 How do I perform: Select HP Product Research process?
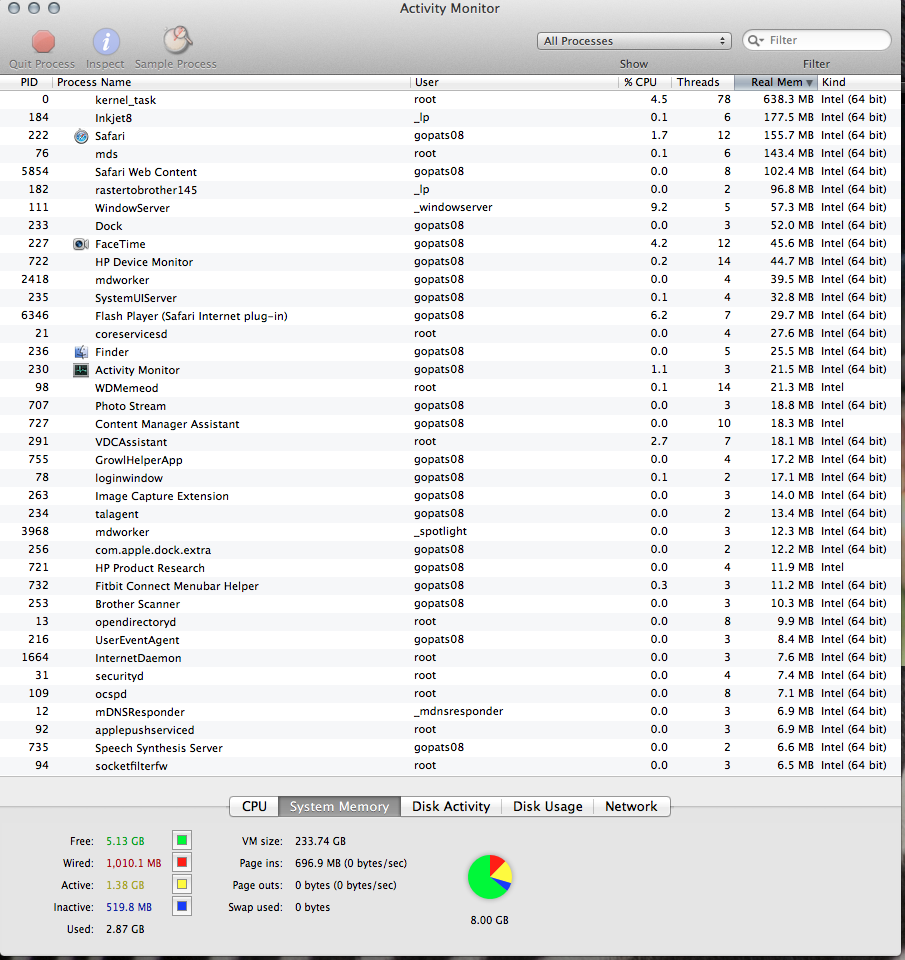coord(450,568)
